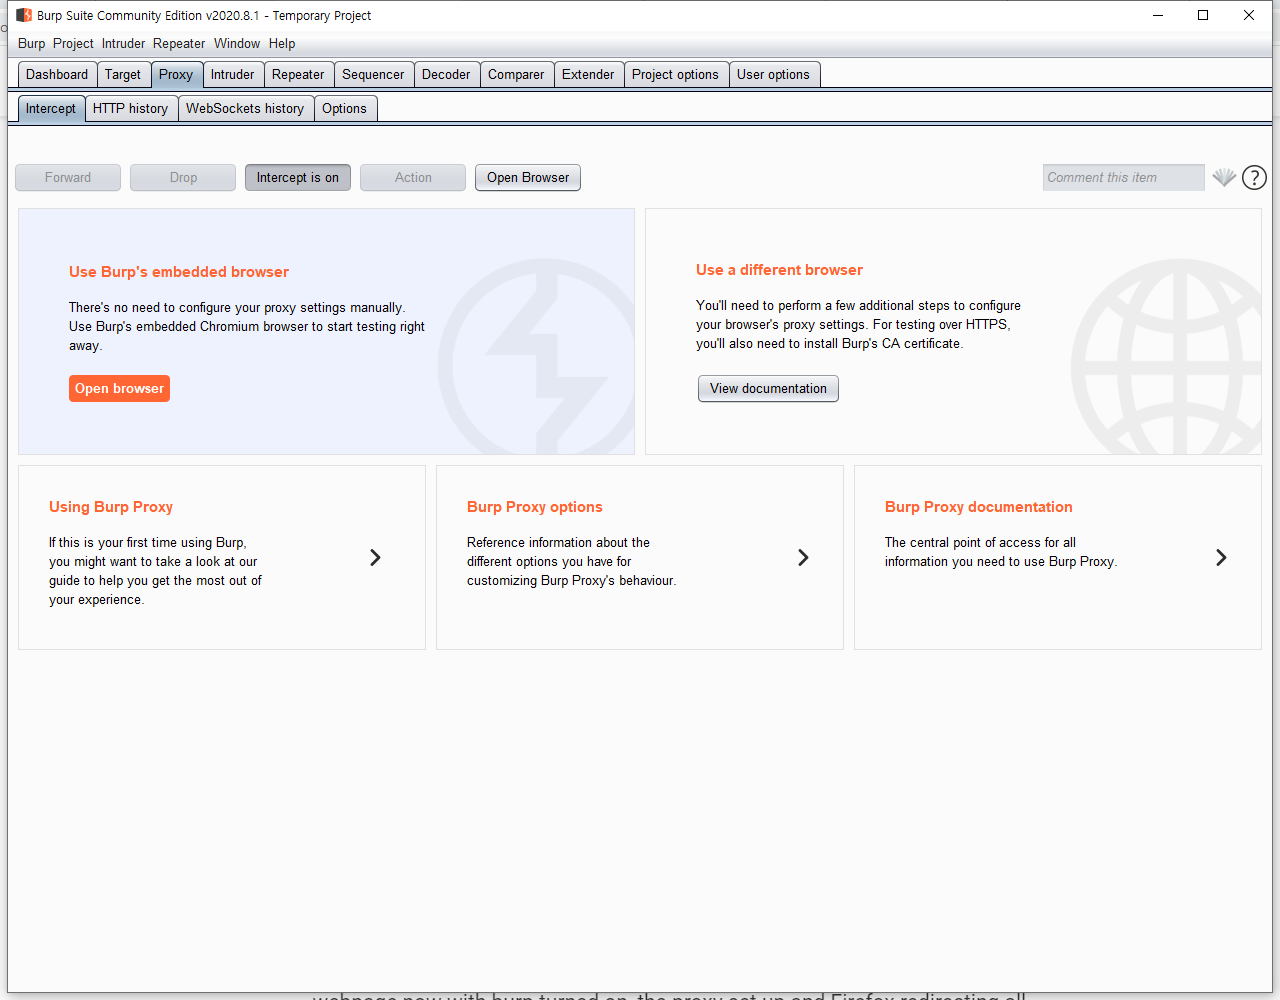1280x1000 pixels.
Task: Click the Forward button
Action: [68, 177]
